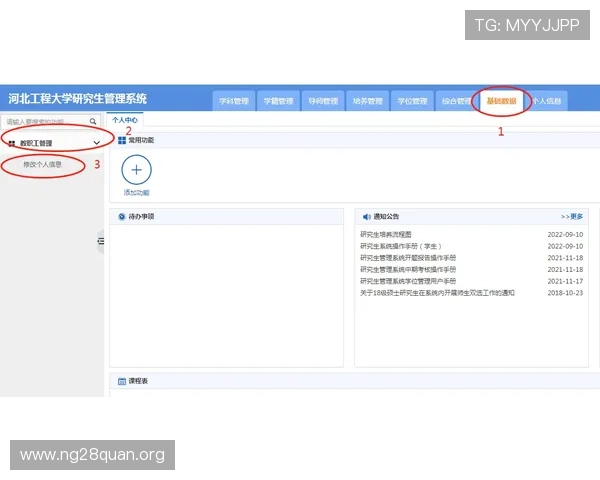This screenshot has width=600, height=480.
Task: Open notice 研究生培养流程图
Action: (386, 234)
